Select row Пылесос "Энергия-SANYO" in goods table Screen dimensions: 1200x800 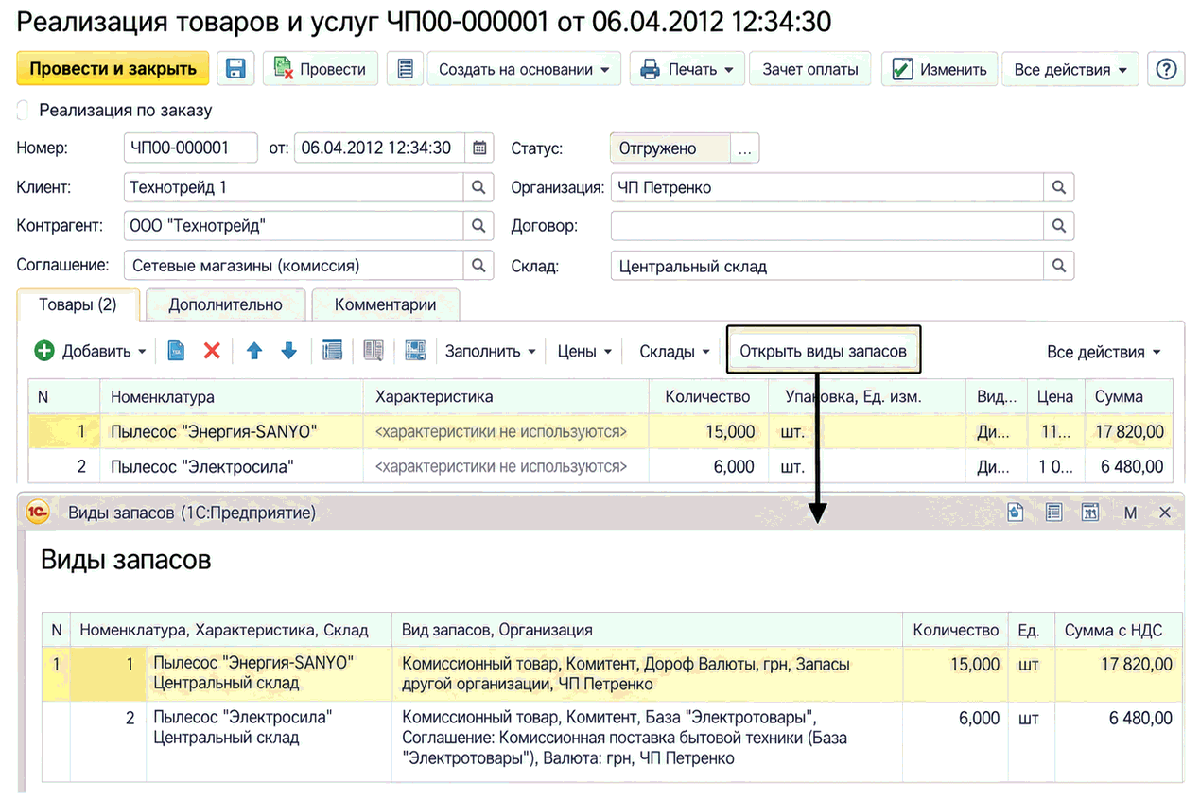(x=600, y=432)
